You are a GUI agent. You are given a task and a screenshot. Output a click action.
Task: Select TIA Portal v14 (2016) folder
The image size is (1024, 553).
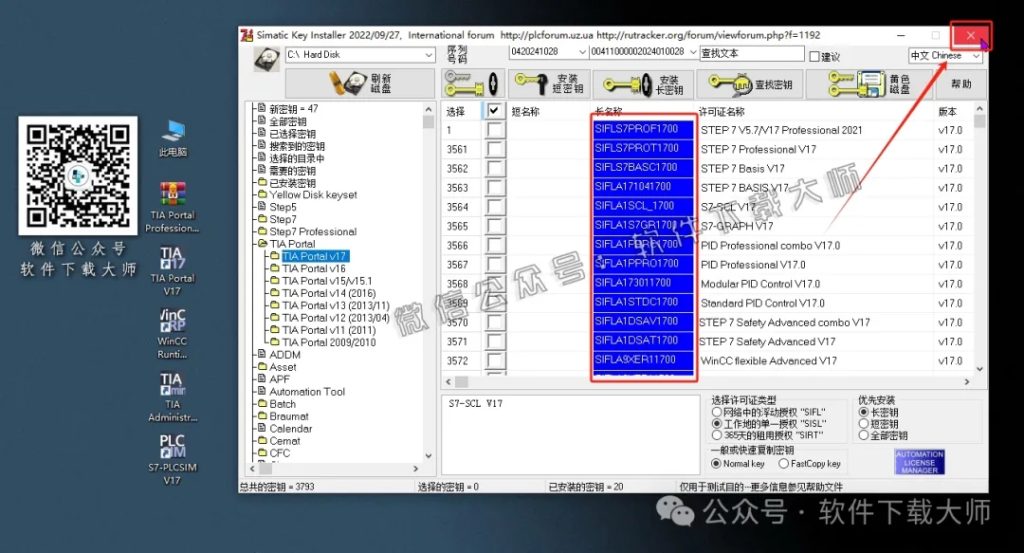tap(328, 293)
